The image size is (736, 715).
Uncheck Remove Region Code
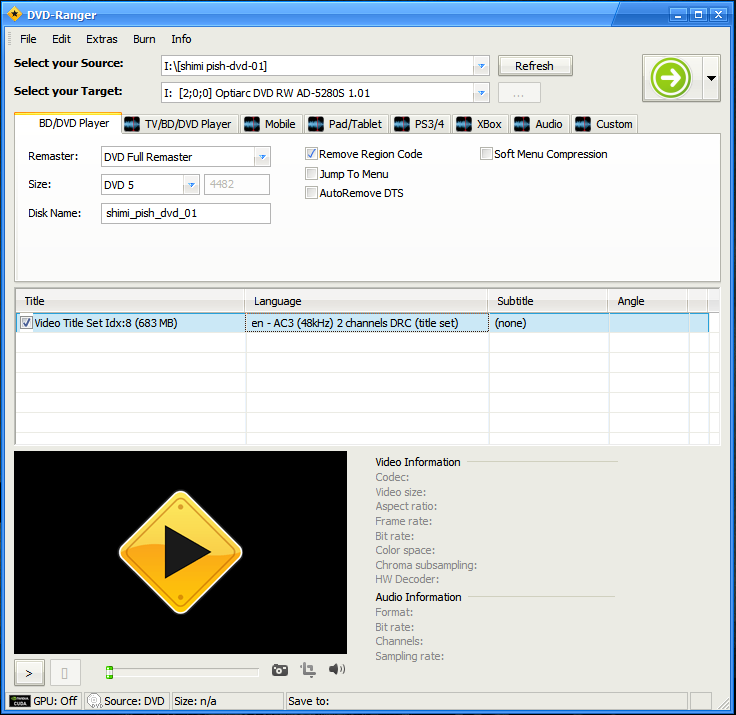coord(311,154)
